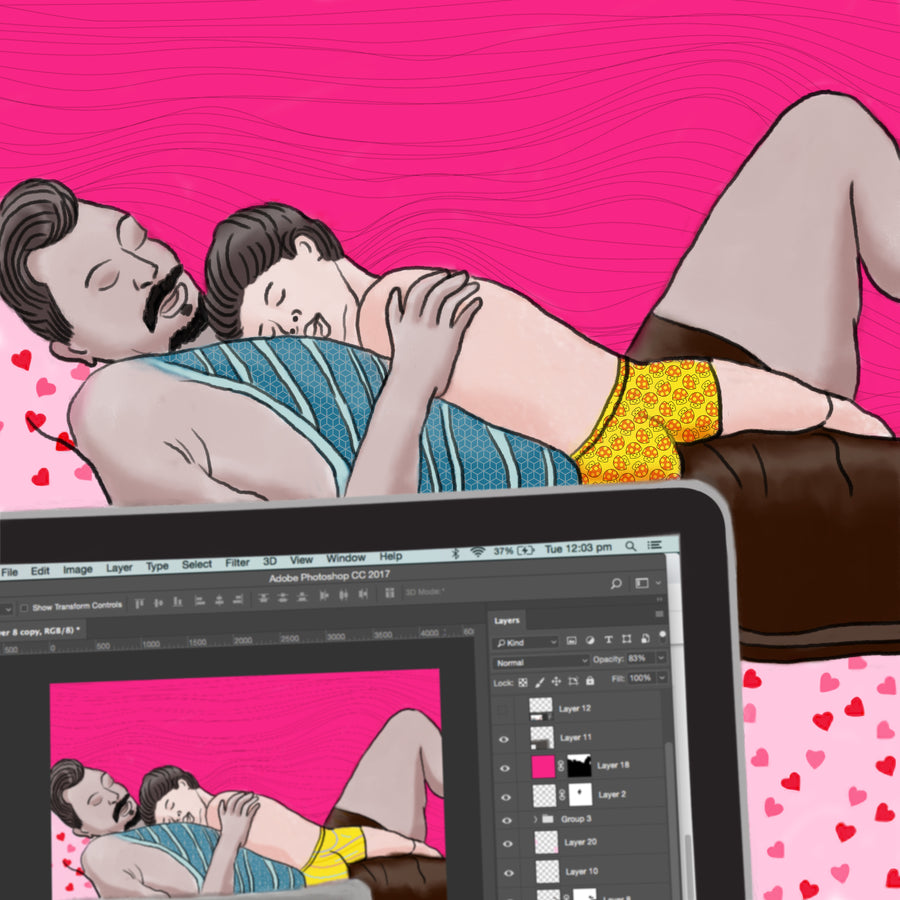
Task: Open the Window menu
Action: (x=346, y=558)
